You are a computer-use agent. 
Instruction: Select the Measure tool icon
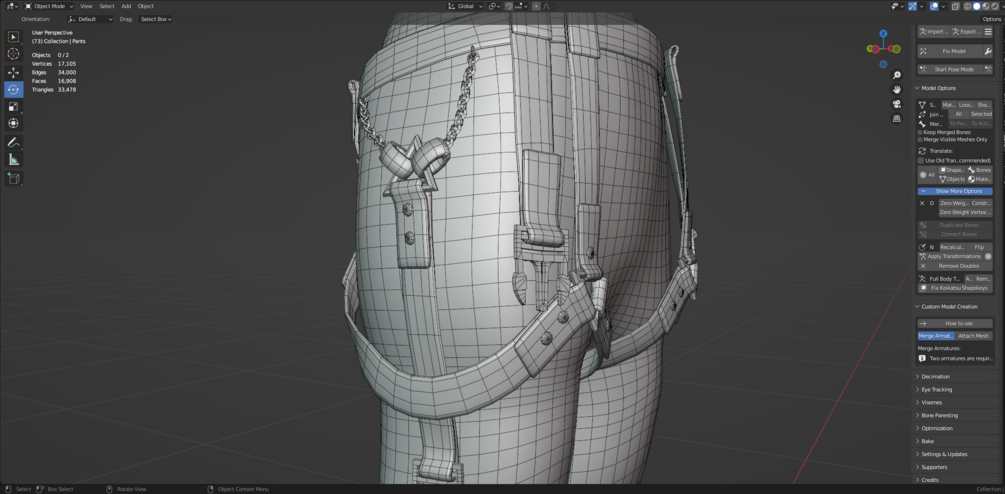click(13, 160)
